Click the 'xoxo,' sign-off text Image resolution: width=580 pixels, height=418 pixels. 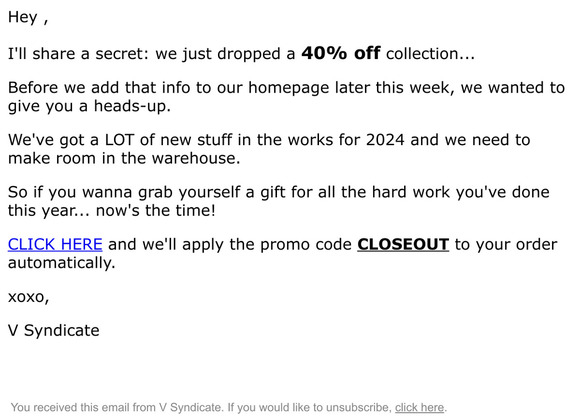click(28, 297)
